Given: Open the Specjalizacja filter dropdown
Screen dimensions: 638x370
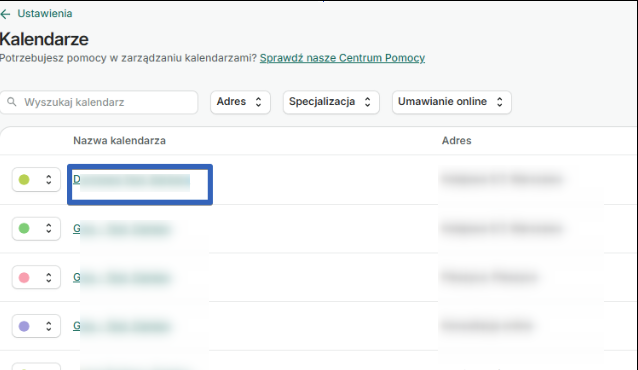Looking at the screenshot, I should pyautogui.click(x=331, y=102).
